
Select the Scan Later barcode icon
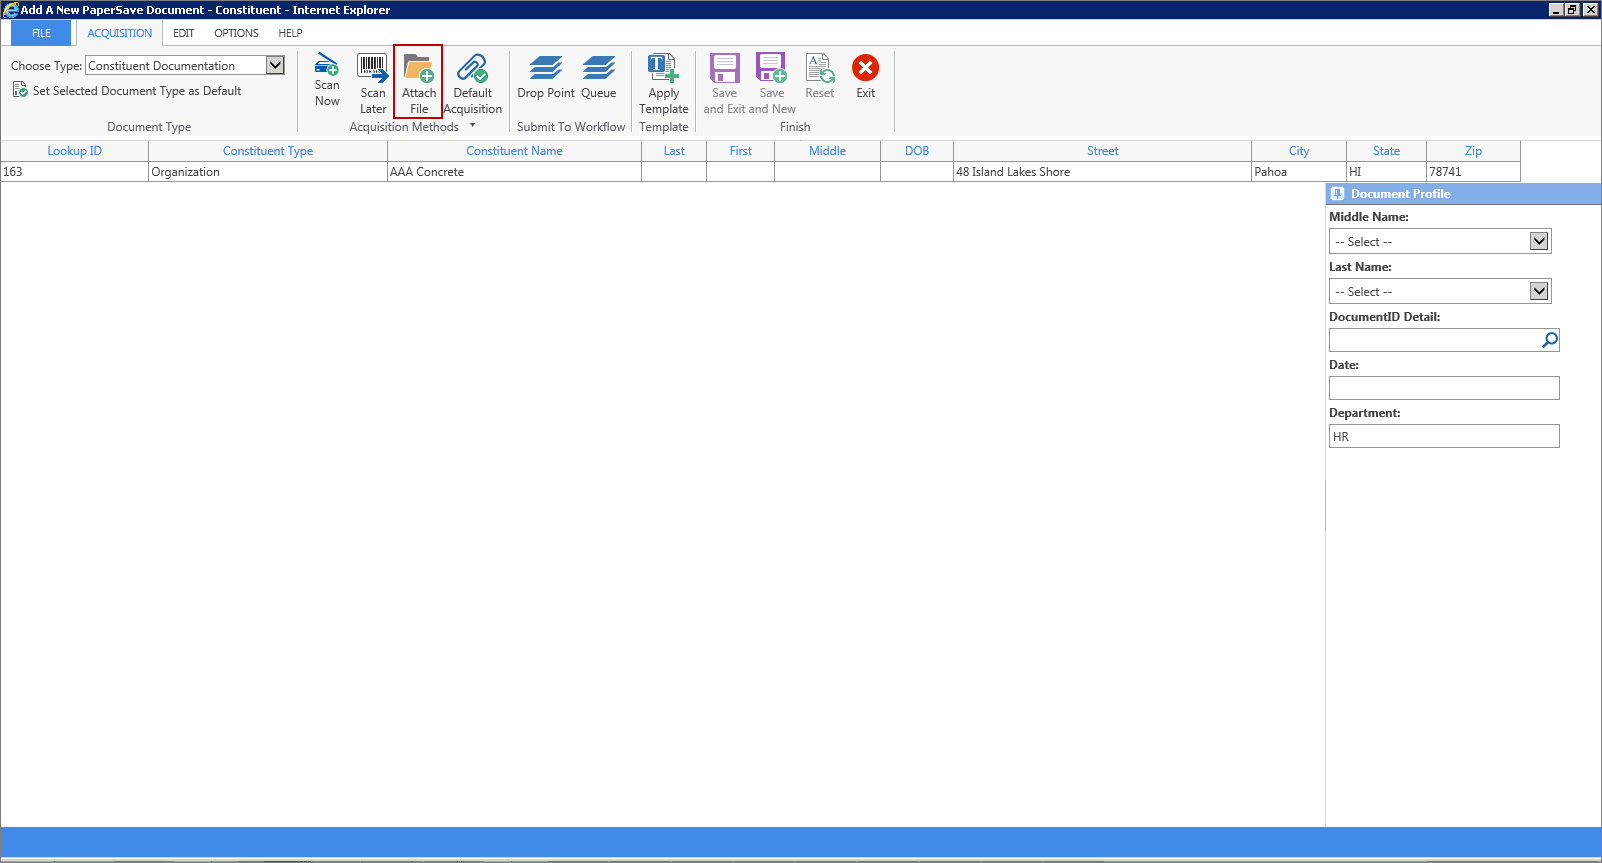point(373,68)
